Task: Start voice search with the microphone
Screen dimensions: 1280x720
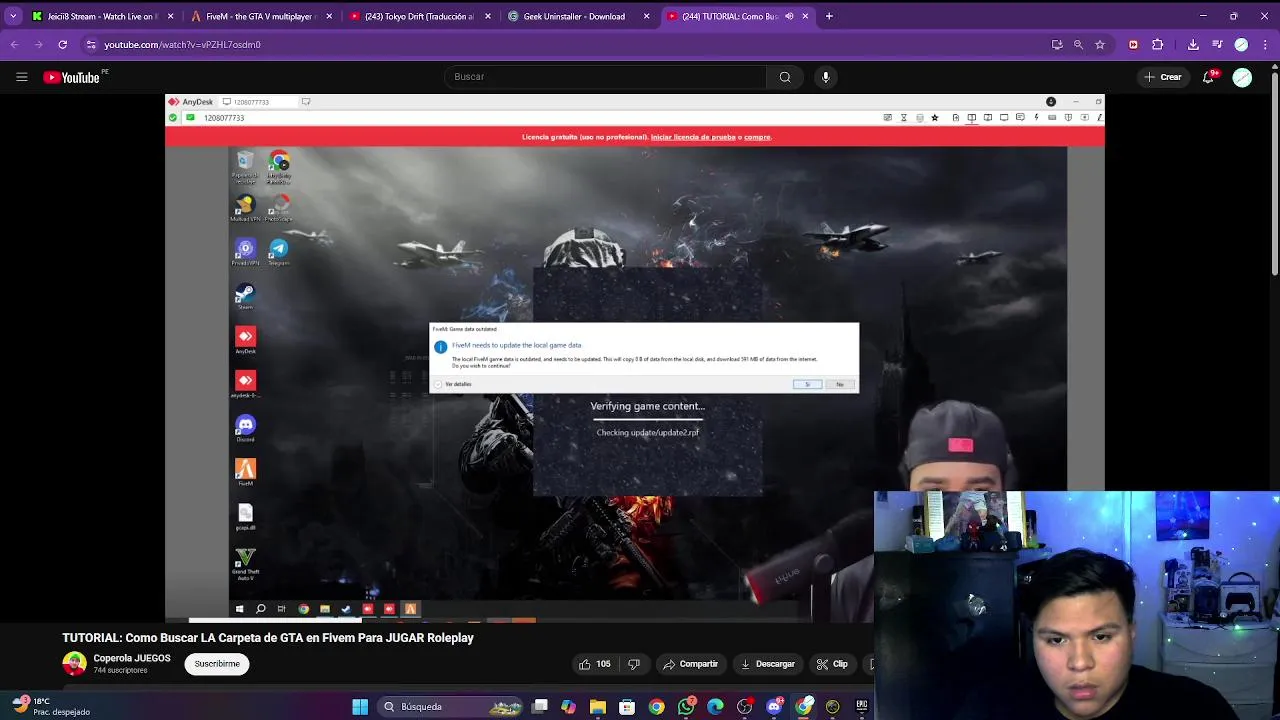Action: click(825, 77)
